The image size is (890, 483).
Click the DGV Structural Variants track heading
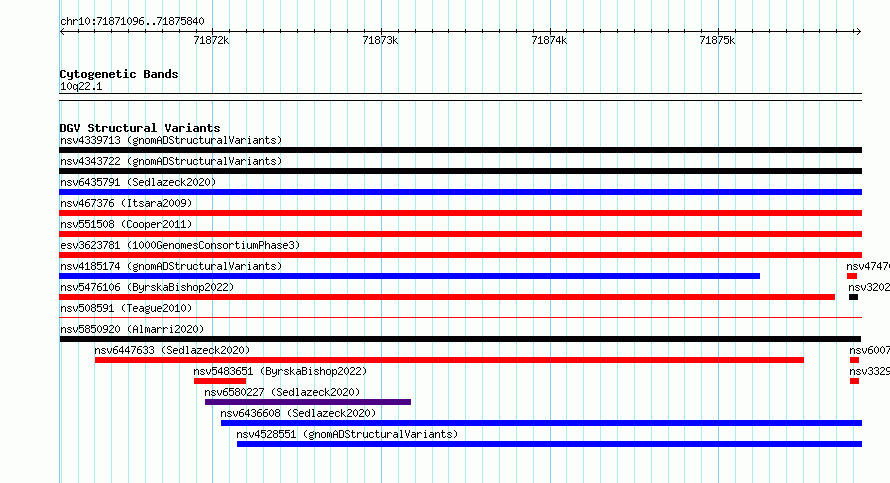click(x=140, y=128)
